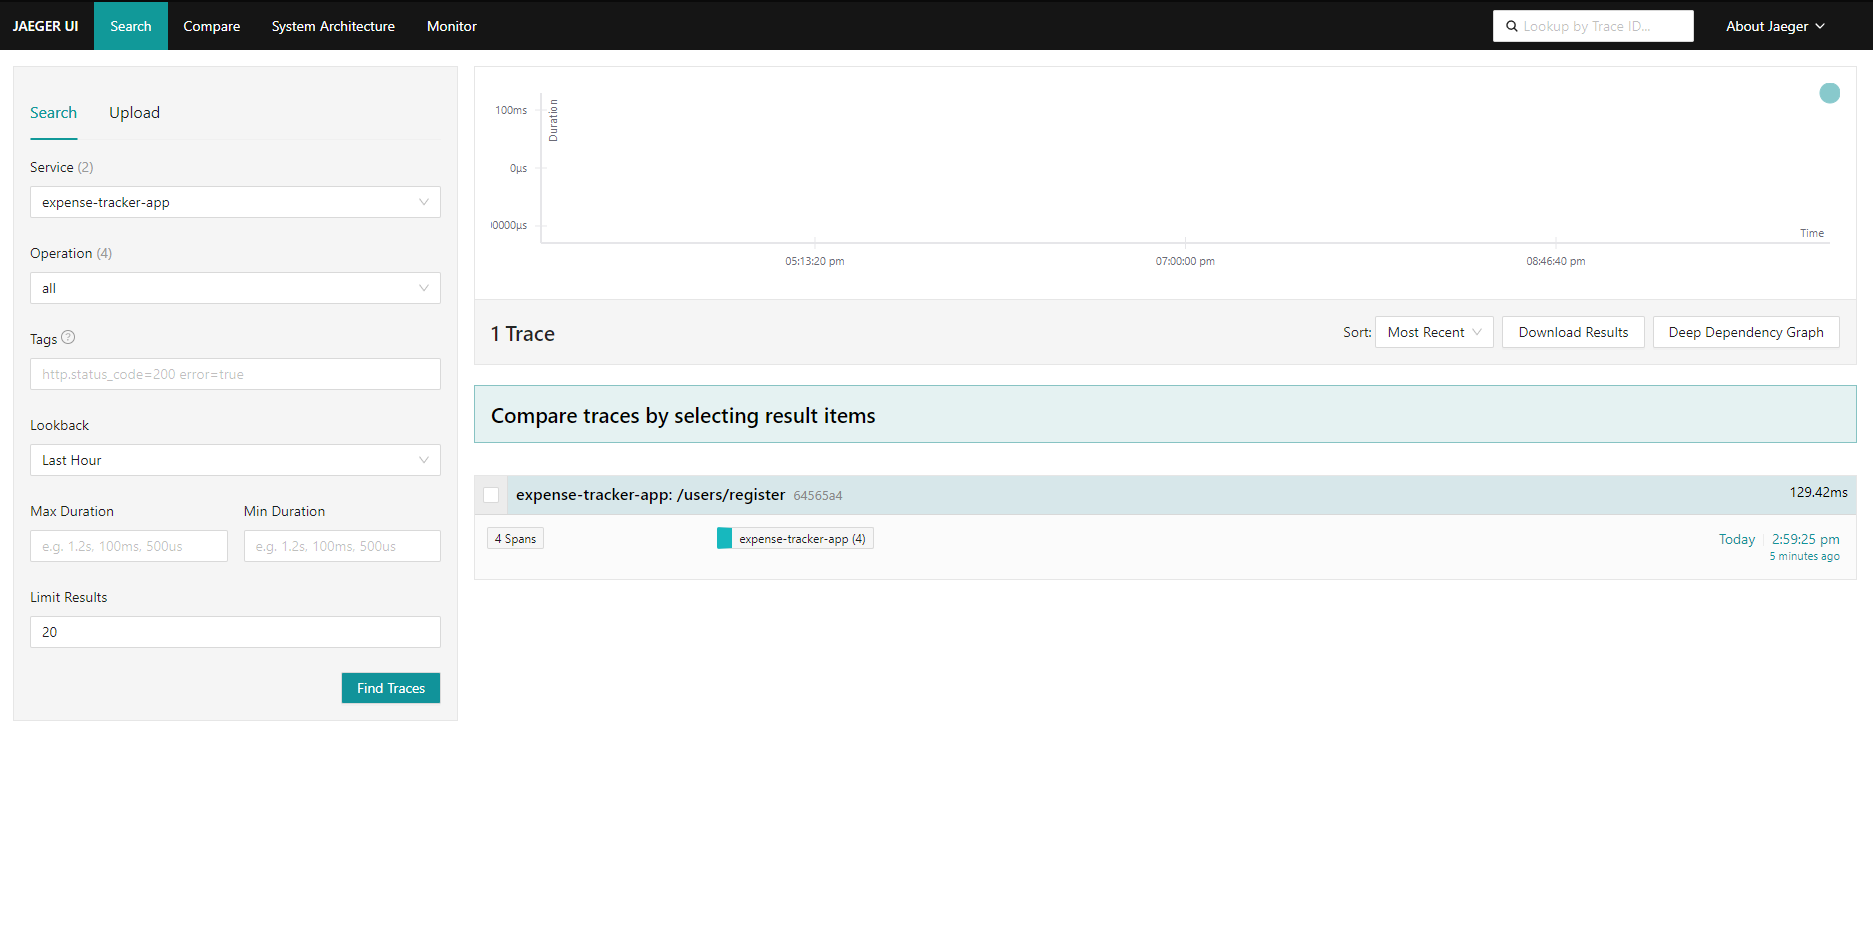1873x933 pixels.
Task: Click the Download Results button
Action: (x=1572, y=332)
